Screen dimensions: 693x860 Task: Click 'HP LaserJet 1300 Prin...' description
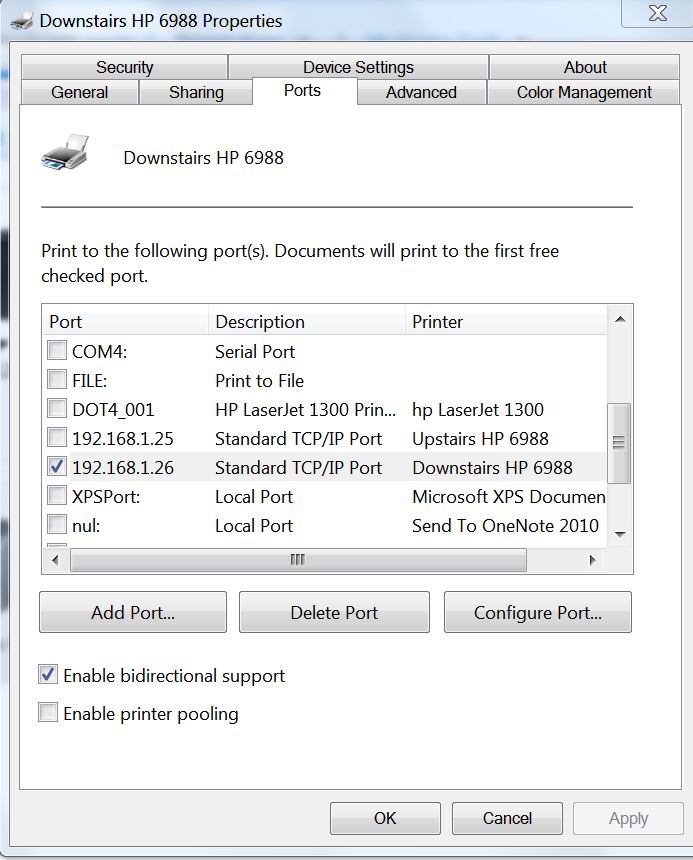(305, 409)
